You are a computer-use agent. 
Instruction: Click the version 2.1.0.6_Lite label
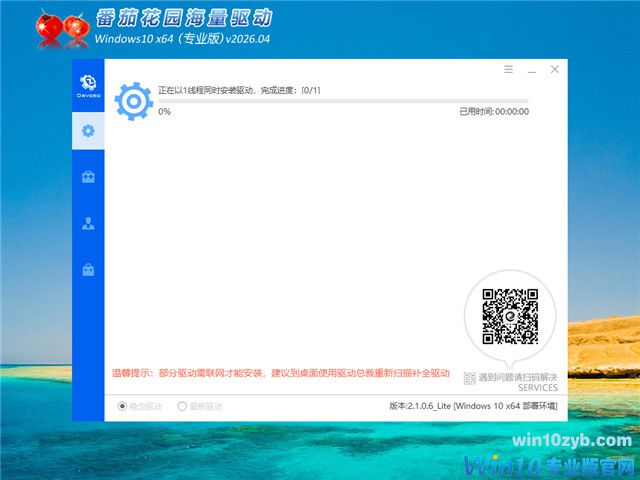473,406
